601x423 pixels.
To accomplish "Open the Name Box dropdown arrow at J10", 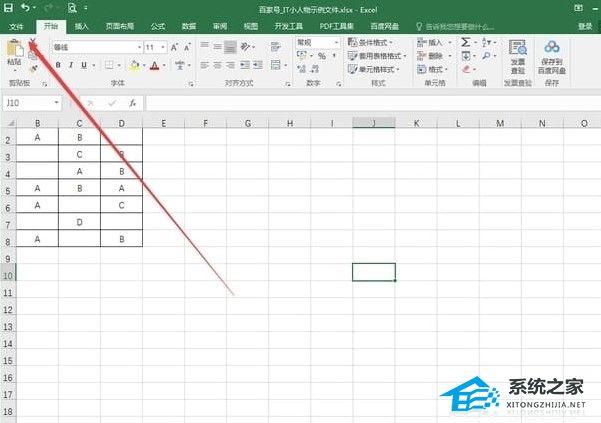I will click(x=56, y=103).
